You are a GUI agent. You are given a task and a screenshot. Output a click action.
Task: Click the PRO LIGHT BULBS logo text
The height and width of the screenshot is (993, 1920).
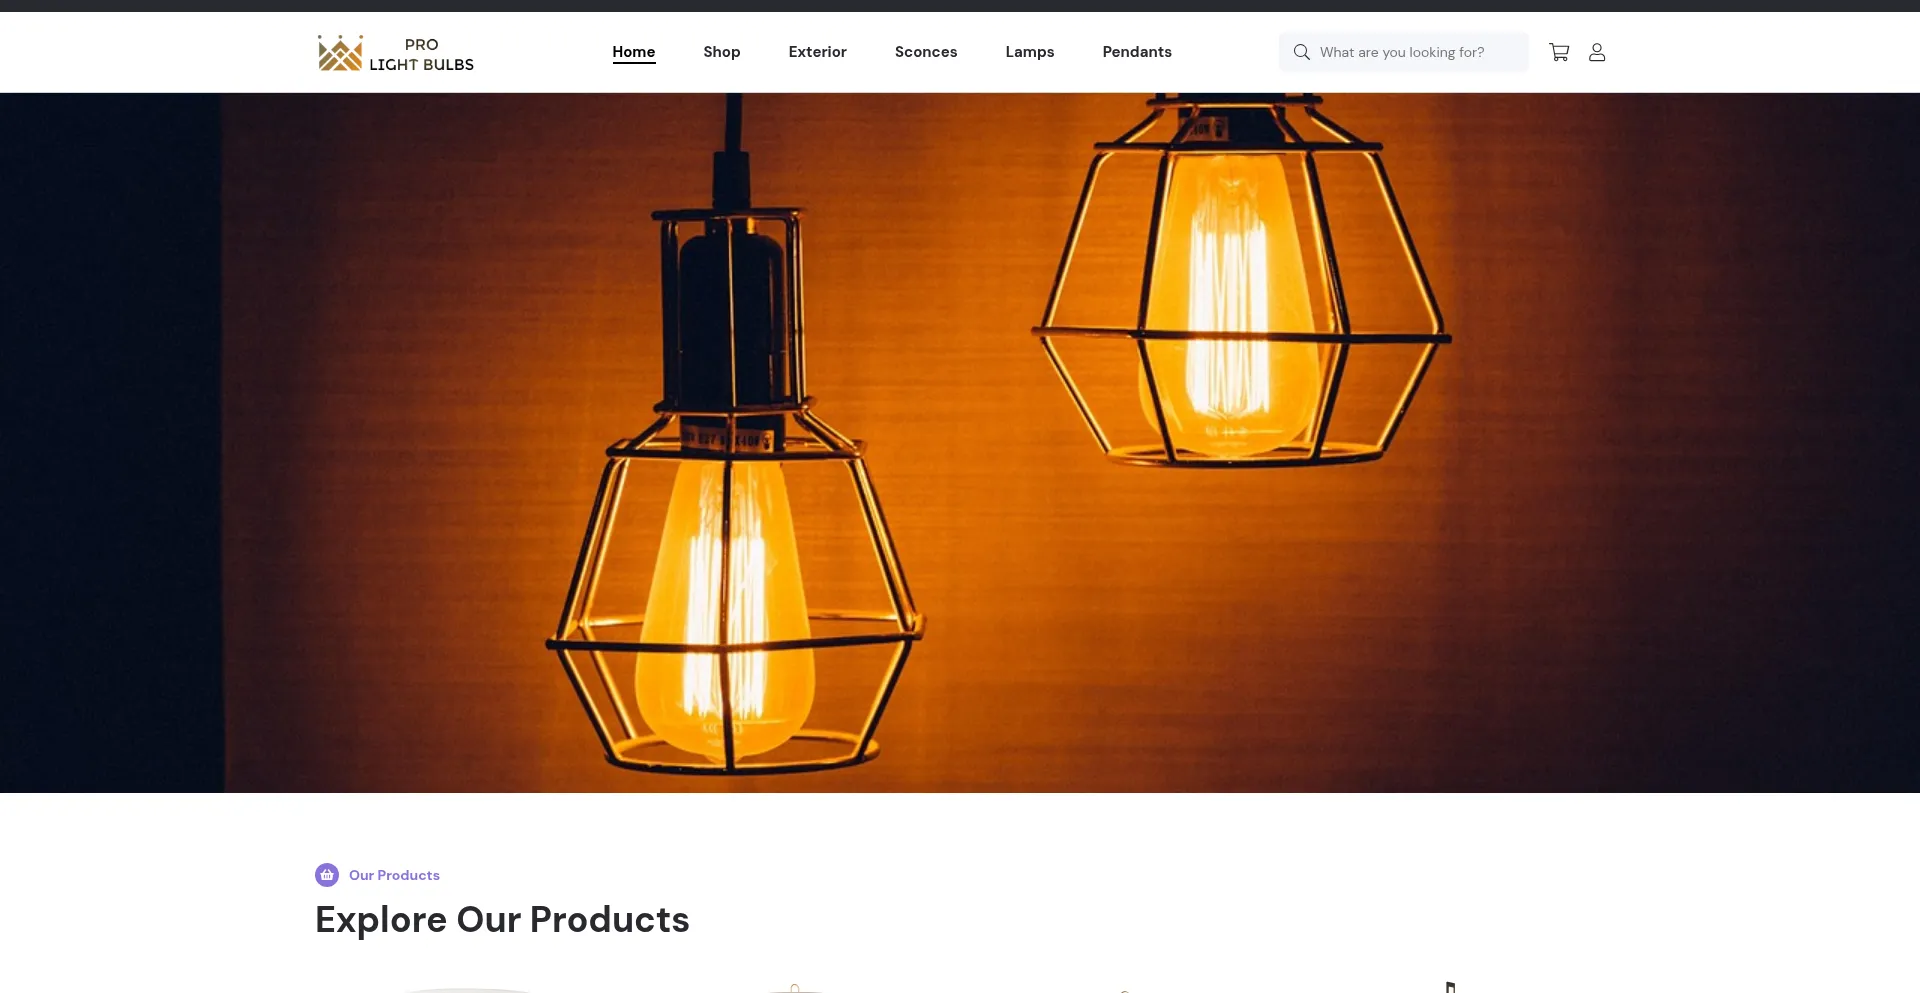[x=421, y=54]
